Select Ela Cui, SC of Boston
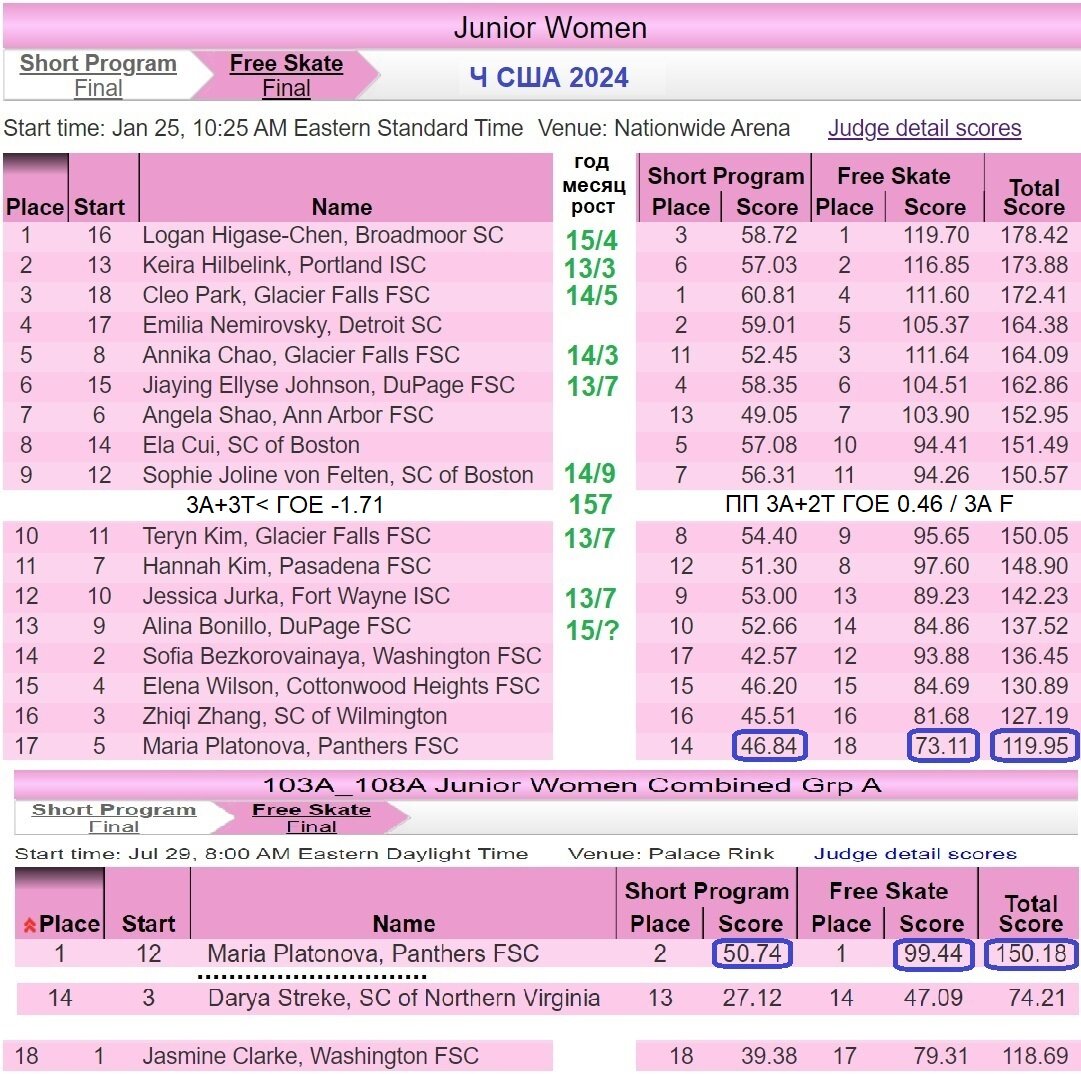Screen dimensions: 1081x1074 pyautogui.click(x=251, y=445)
